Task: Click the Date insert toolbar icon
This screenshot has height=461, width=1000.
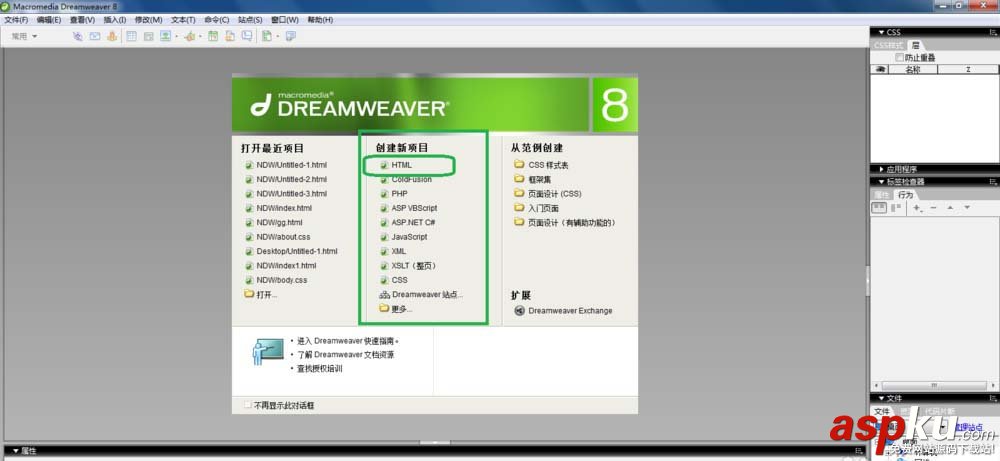Action: [x=213, y=36]
